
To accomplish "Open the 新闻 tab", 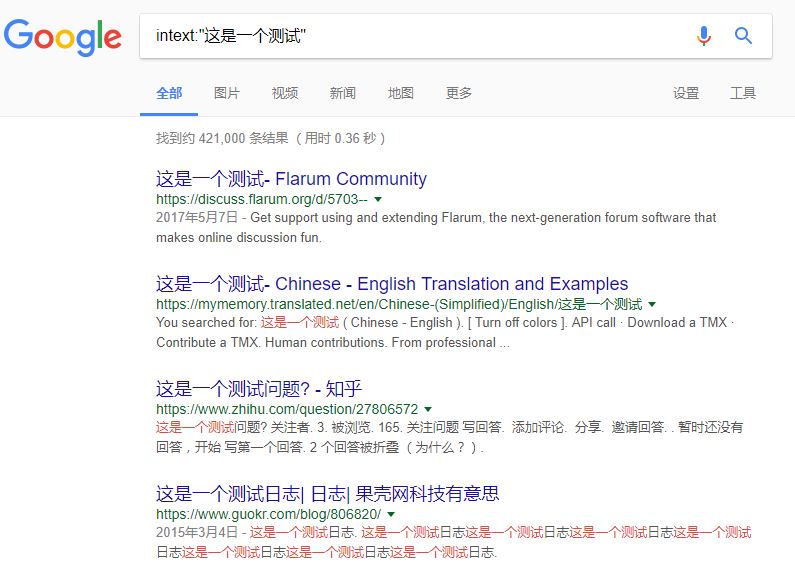I will click(x=343, y=93).
